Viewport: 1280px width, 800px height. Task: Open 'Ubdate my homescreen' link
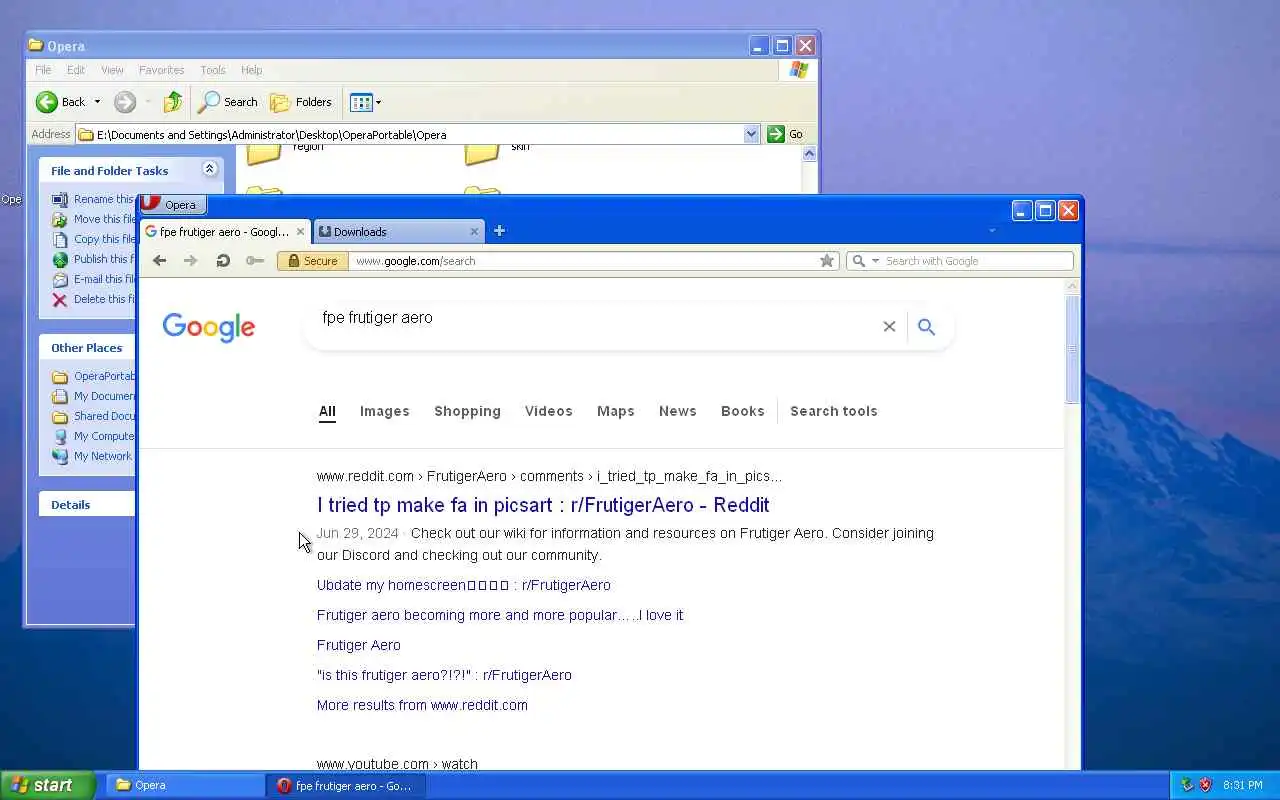(464, 585)
